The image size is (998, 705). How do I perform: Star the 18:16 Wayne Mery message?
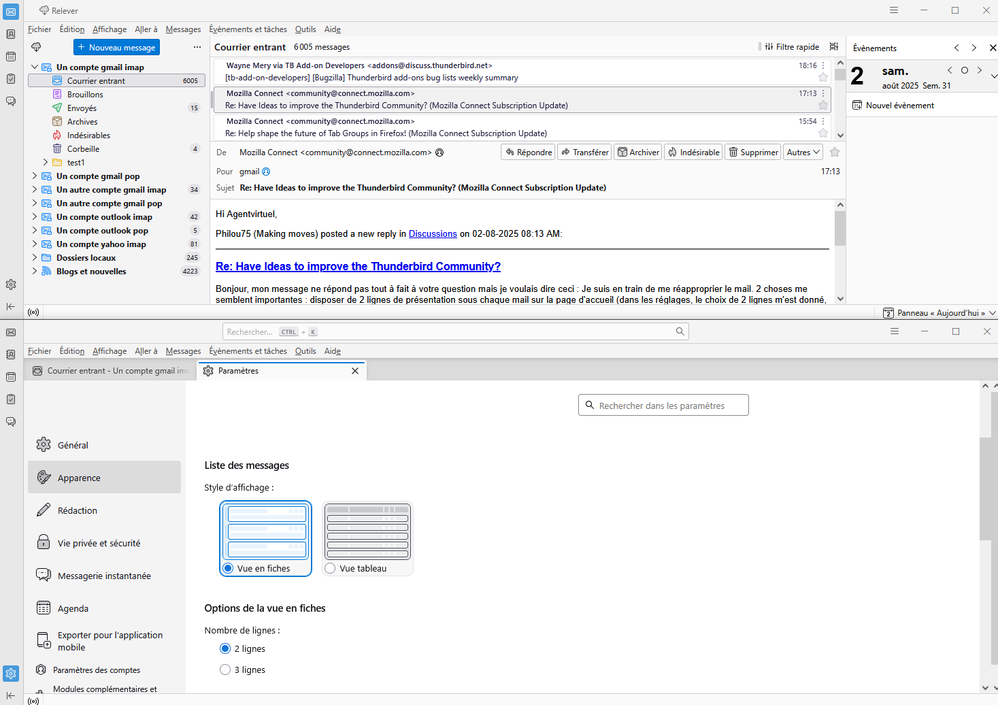tap(823, 77)
